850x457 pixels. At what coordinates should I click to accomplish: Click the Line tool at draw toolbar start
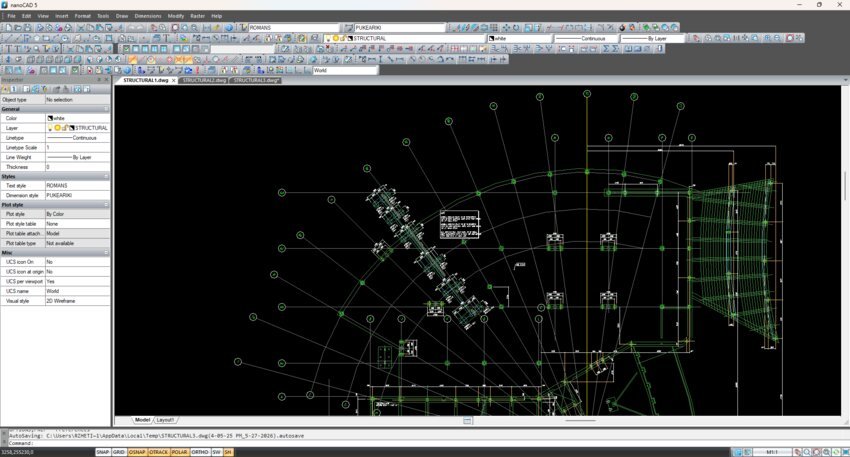8,38
